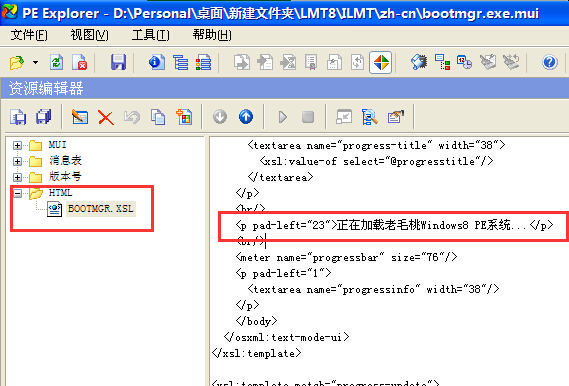Click the gray down arrow icon

click(x=220, y=117)
